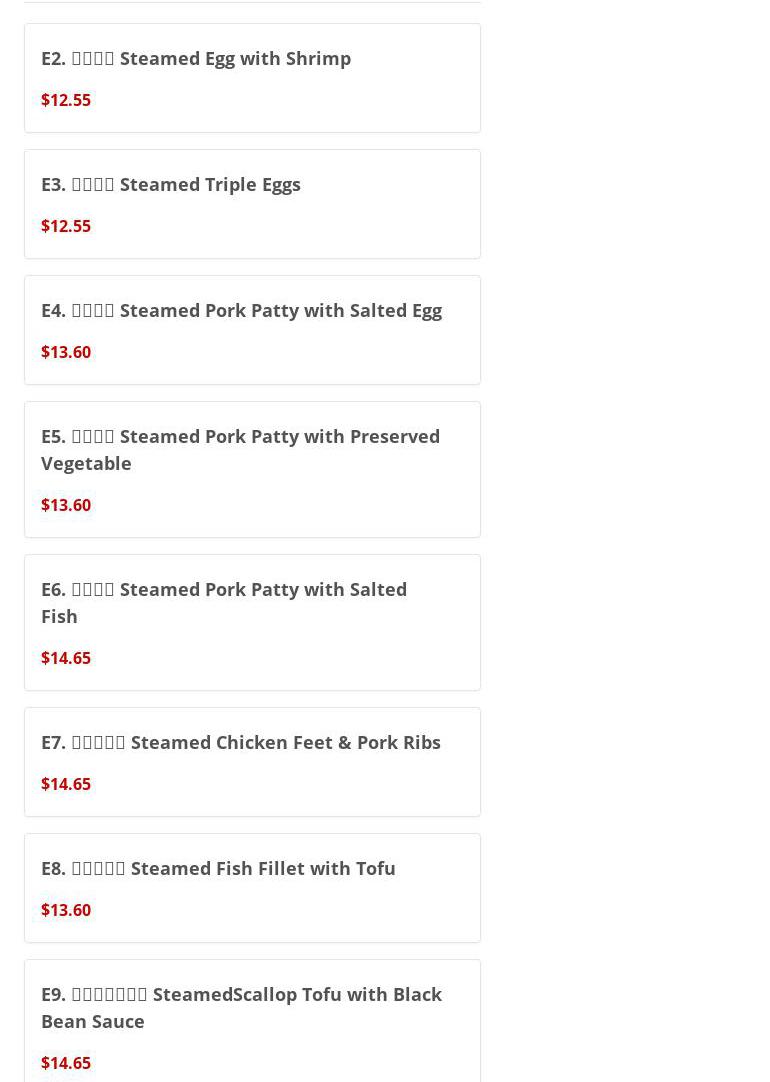This screenshot has height=1082, width=770.
Task: Choose E5 Steamed Pork Patty with Preserved Vegetable
Action: [x=240, y=449]
